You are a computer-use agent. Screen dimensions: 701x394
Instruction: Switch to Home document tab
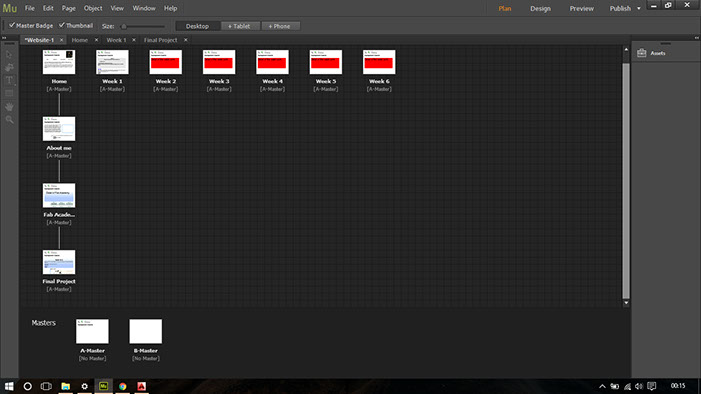(x=80, y=40)
